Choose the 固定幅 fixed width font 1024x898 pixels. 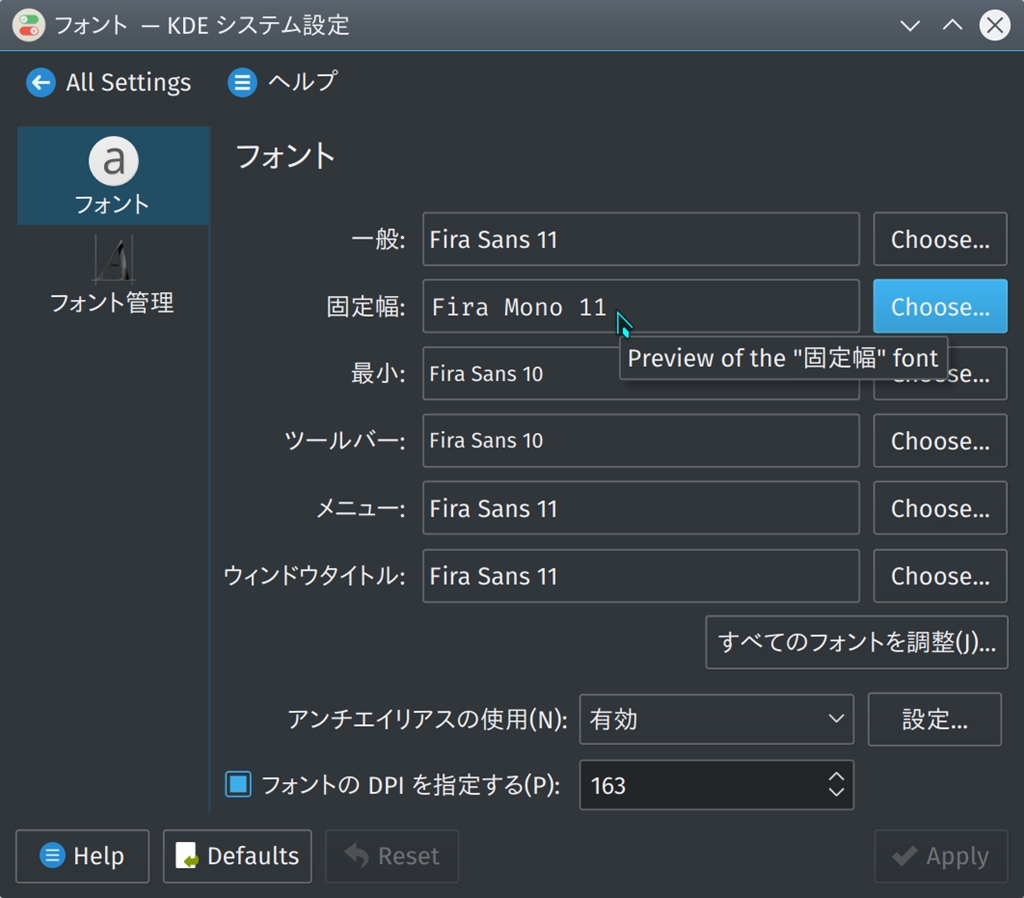tap(940, 306)
